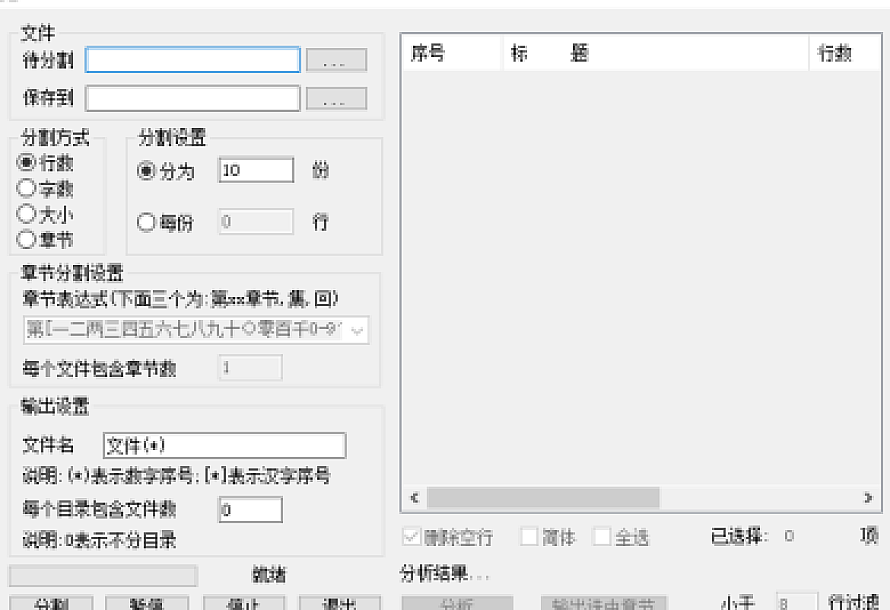Toggle the 简体 checkbox
The image size is (890, 610).
530,537
